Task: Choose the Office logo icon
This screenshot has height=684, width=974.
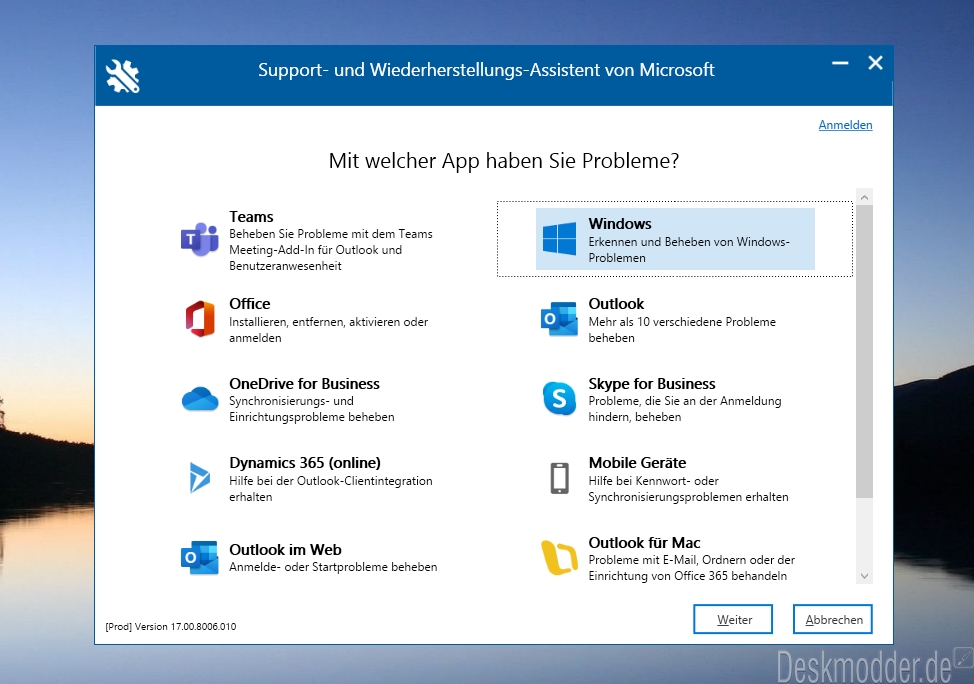Action: (x=200, y=319)
